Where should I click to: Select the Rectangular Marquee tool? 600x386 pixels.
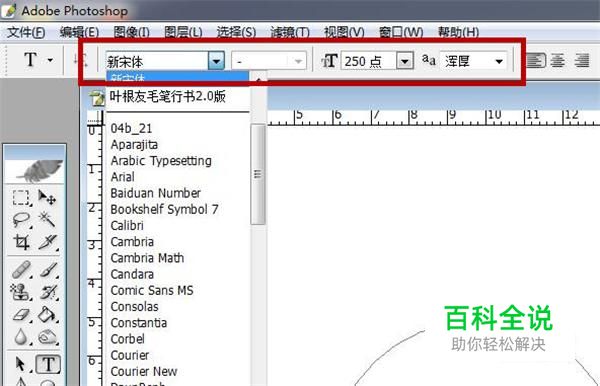pyautogui.click(x=21, y=198)
